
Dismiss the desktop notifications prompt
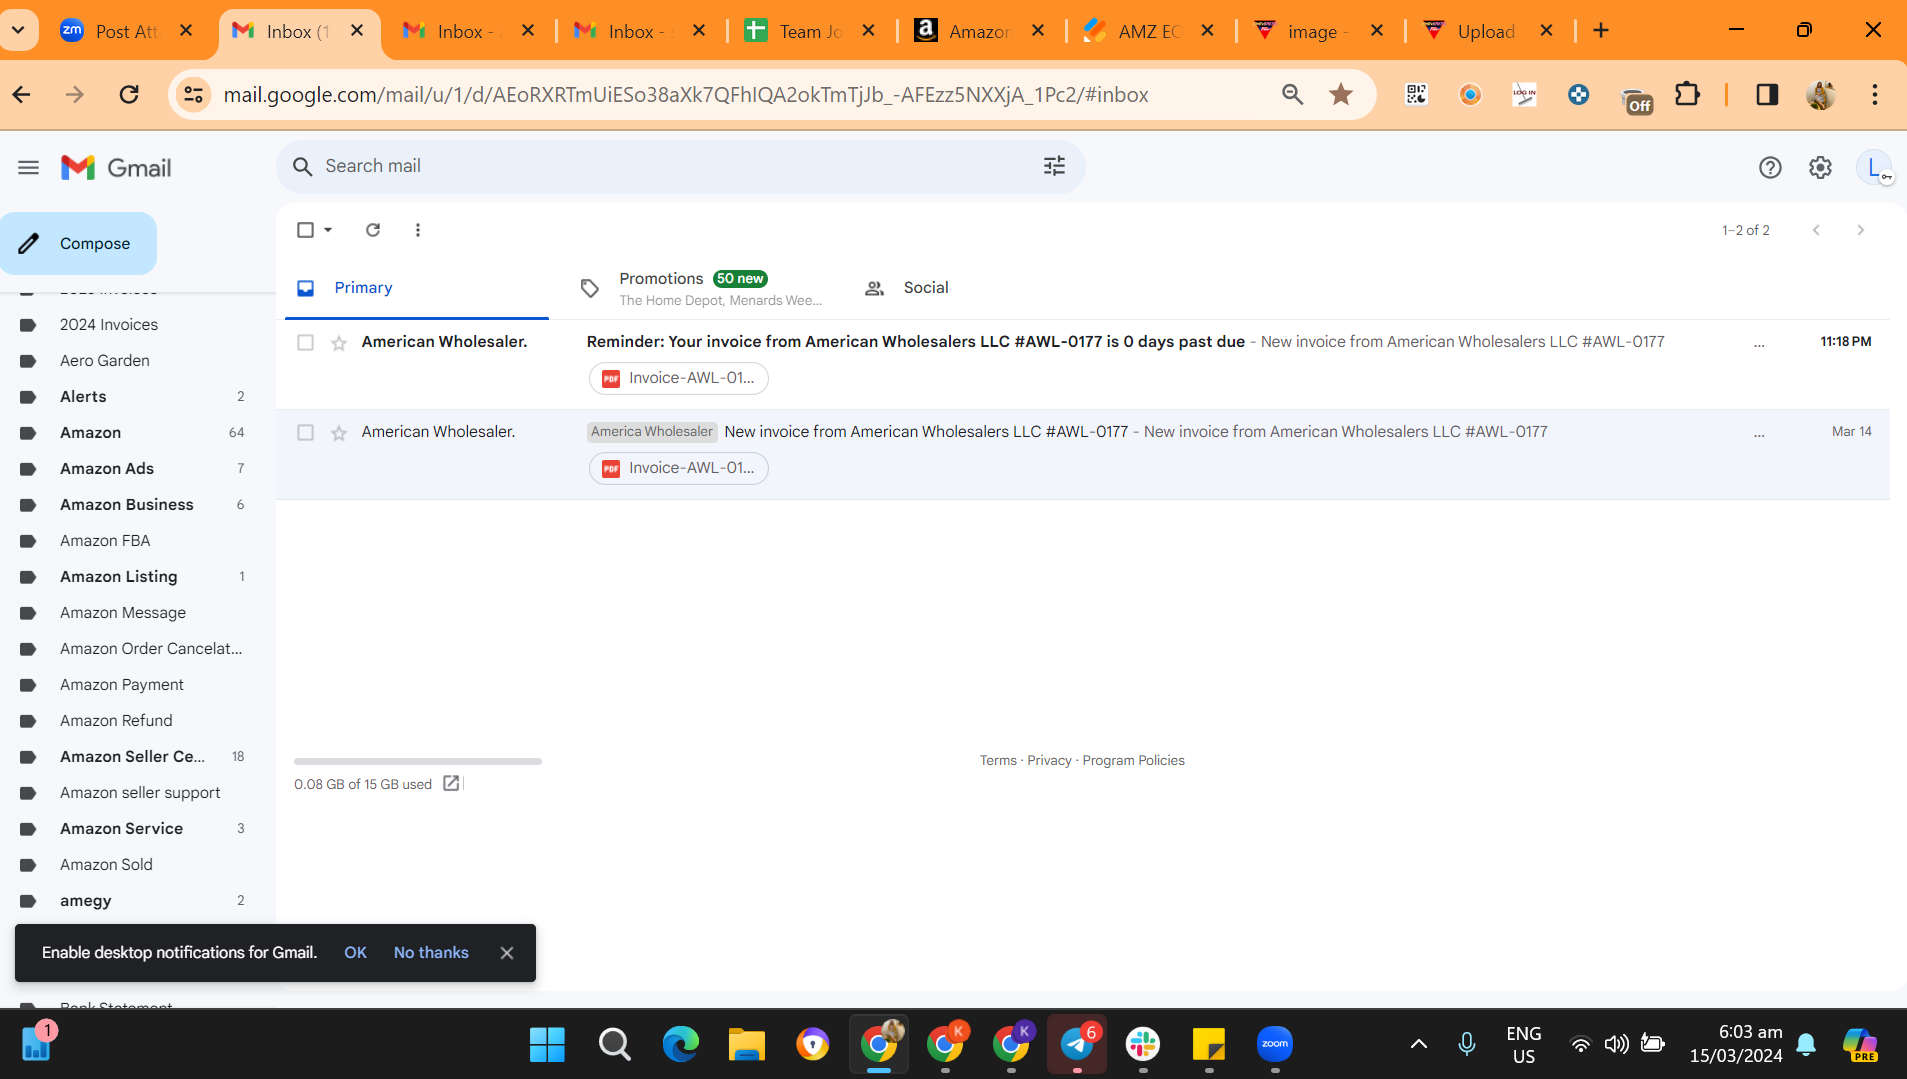507,953
